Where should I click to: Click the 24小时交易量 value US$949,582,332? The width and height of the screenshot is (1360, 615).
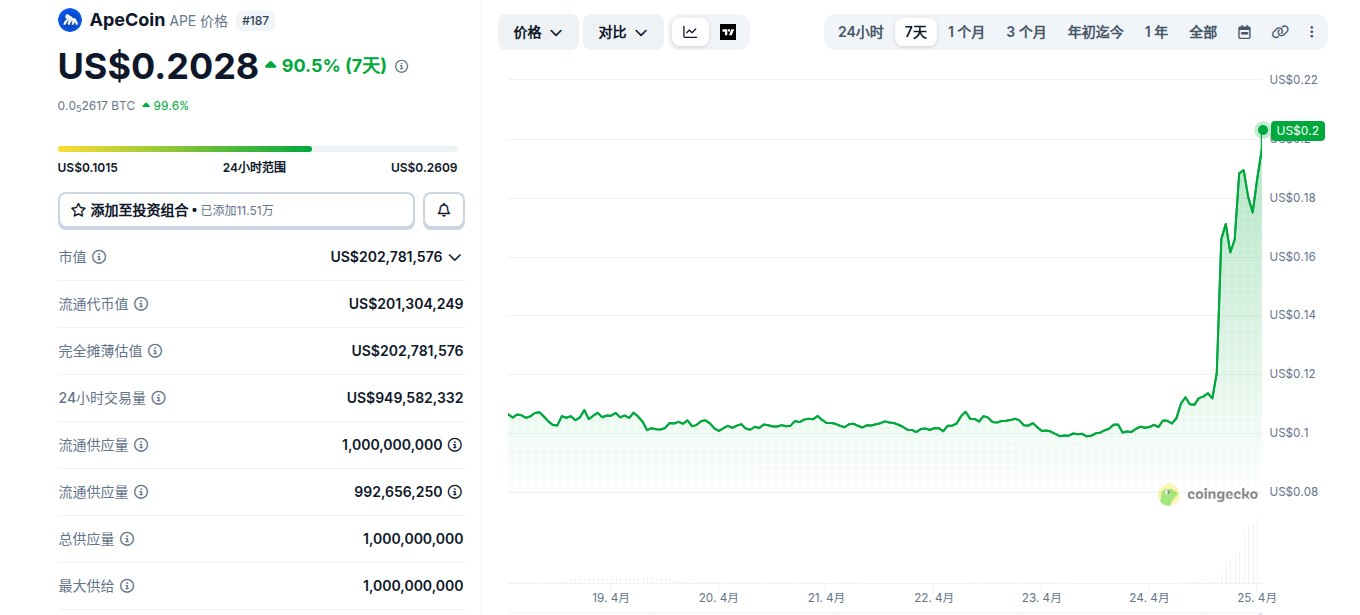point(405,398)
